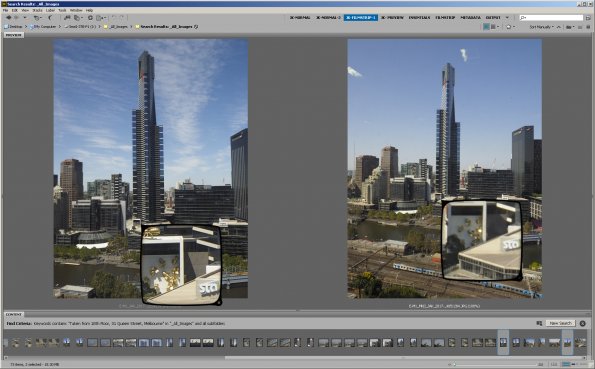Open the Filter by rating star dropdown

coord(510,27)
